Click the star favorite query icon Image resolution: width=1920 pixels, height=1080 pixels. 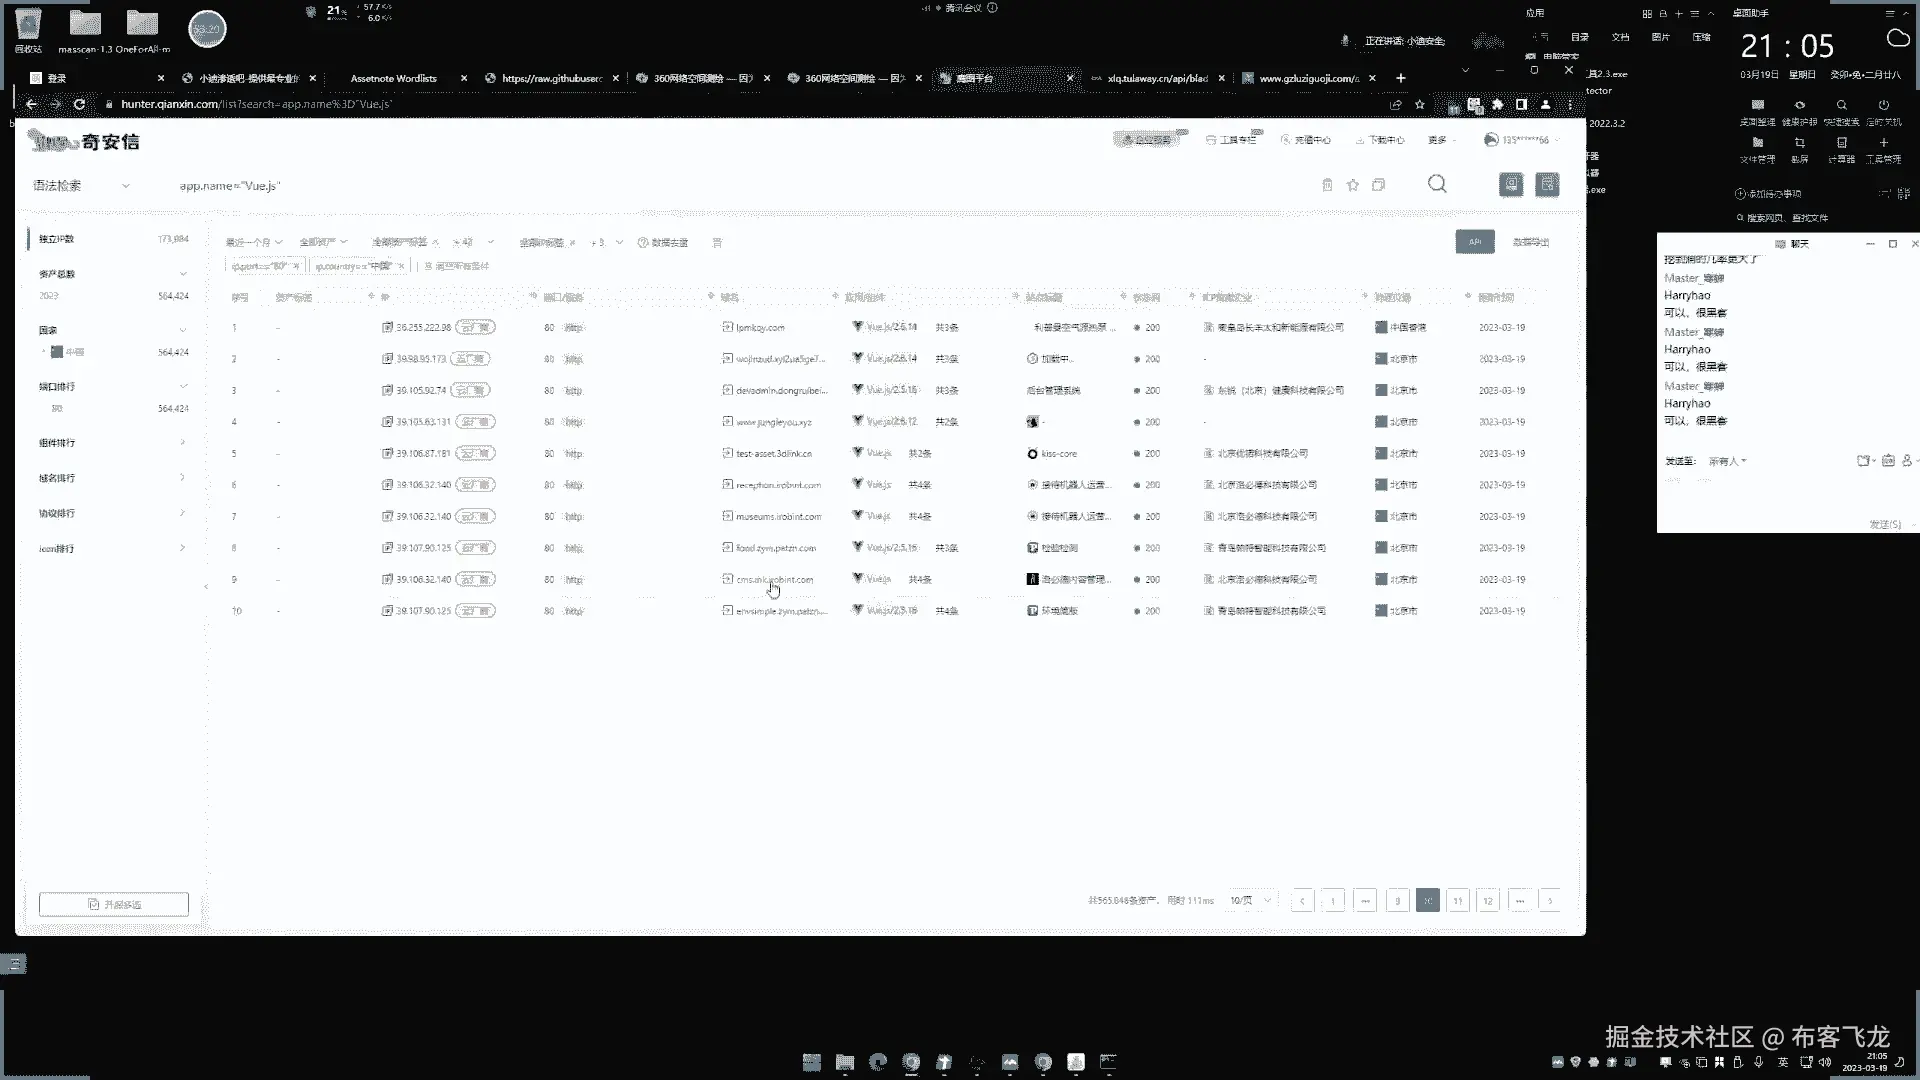(1353, 185)
